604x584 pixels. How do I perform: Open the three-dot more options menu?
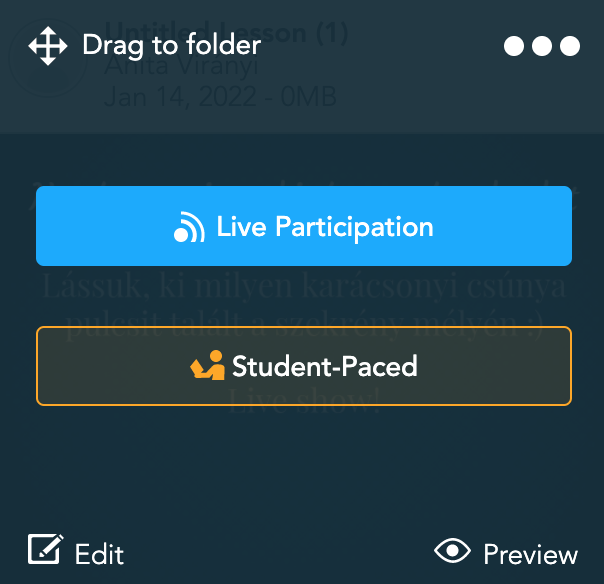click(x=542, y=46)
